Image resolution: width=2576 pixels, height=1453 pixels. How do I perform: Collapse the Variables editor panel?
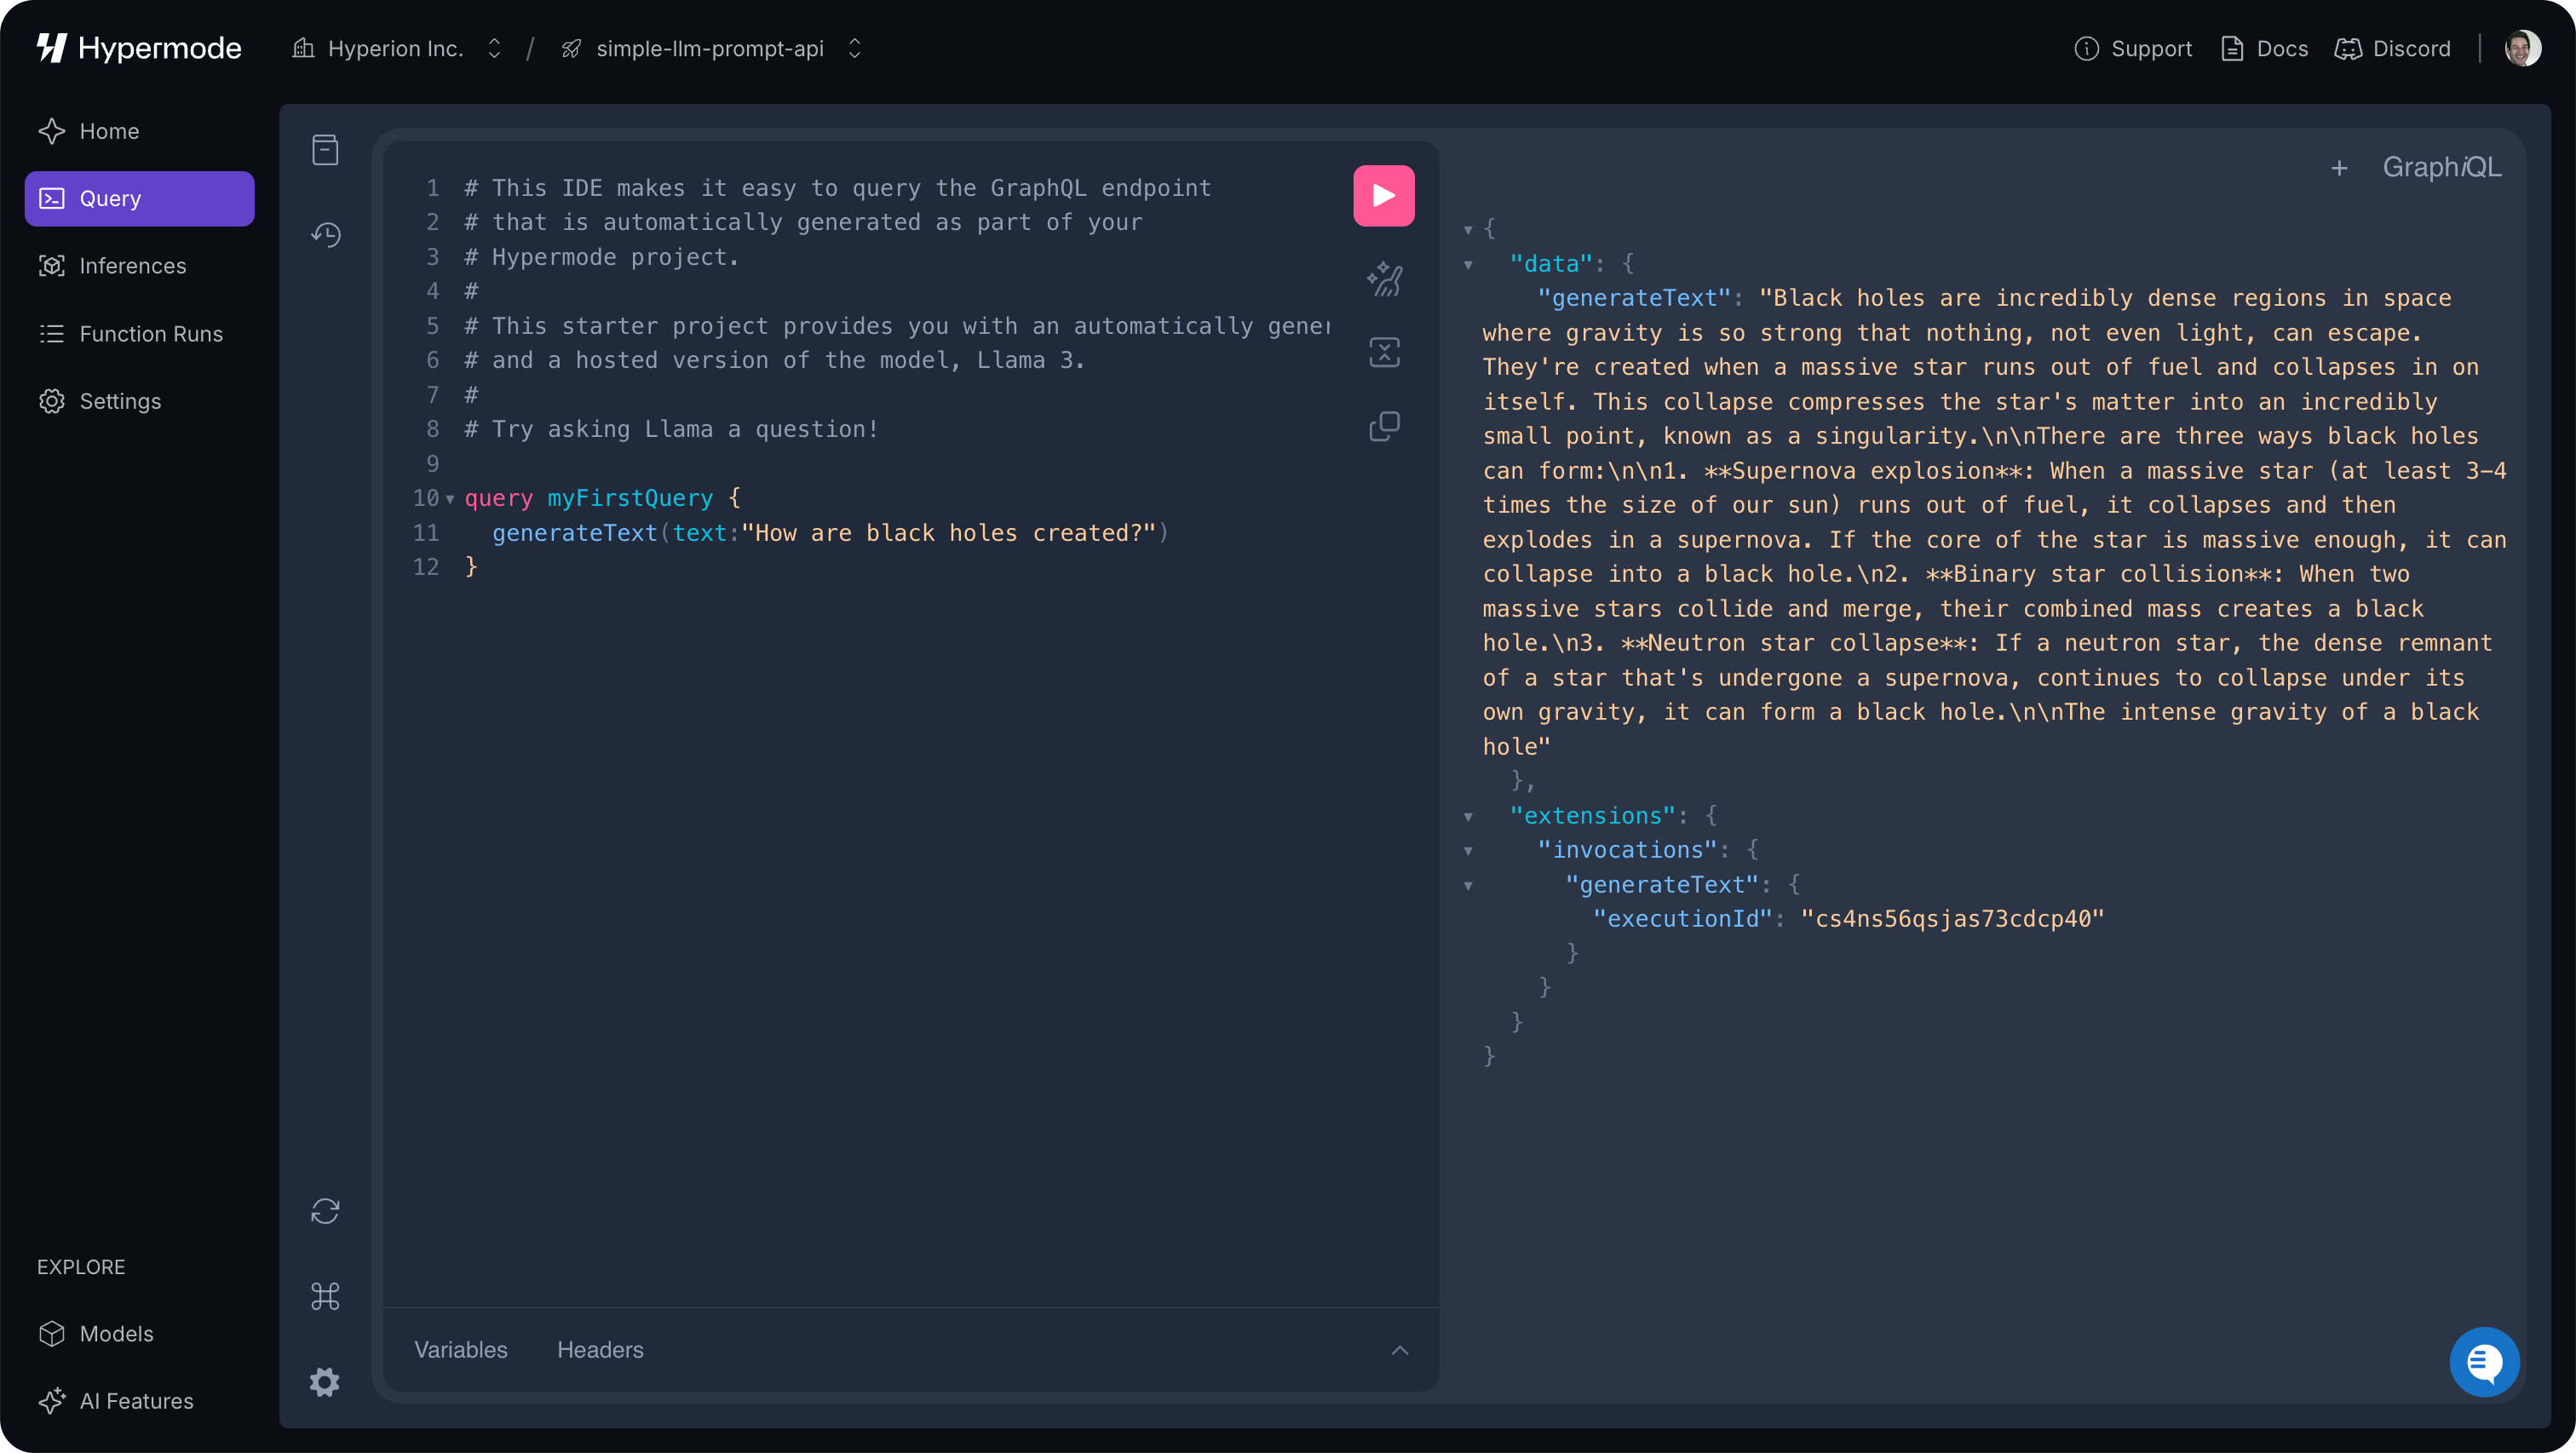tap(1400, 1349)
